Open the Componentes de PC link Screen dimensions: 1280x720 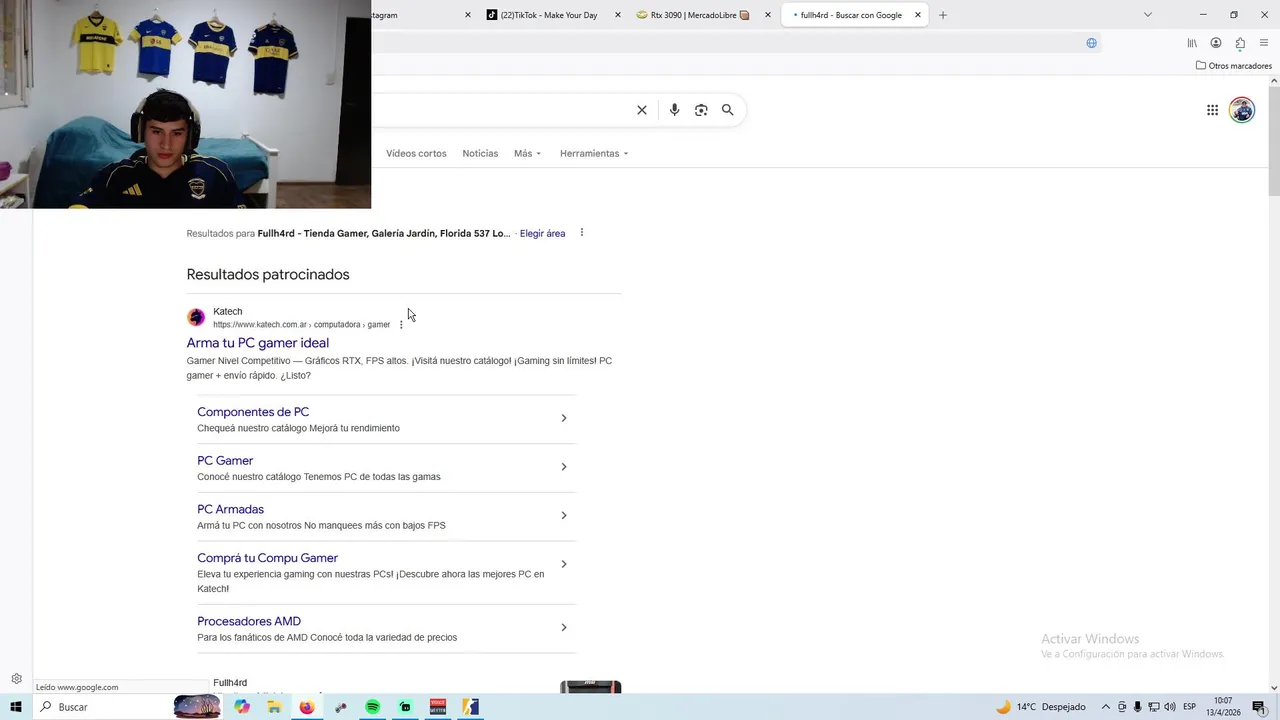tap(253, 412)
